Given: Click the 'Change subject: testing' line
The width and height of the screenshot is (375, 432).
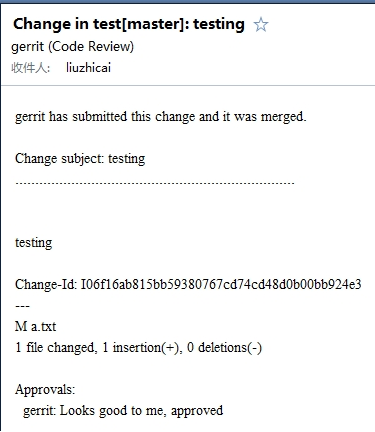Looking at the screenshot, I should pos(80,158).
